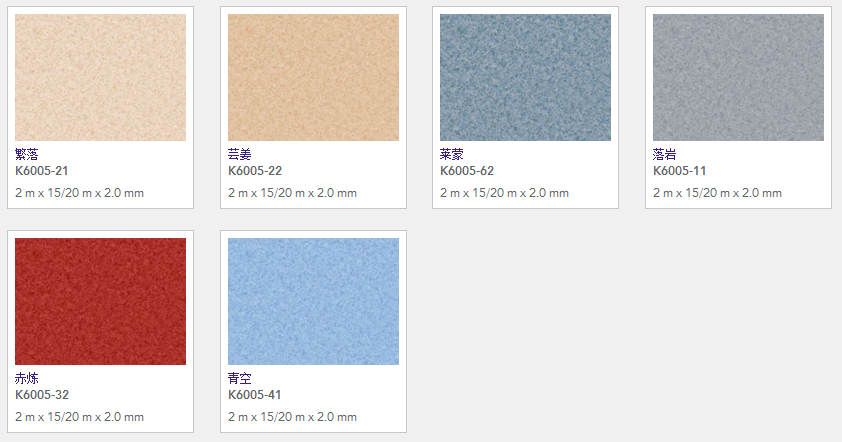Select the K6005-62 product code text

pyautogui.click(x=467, y=171)
